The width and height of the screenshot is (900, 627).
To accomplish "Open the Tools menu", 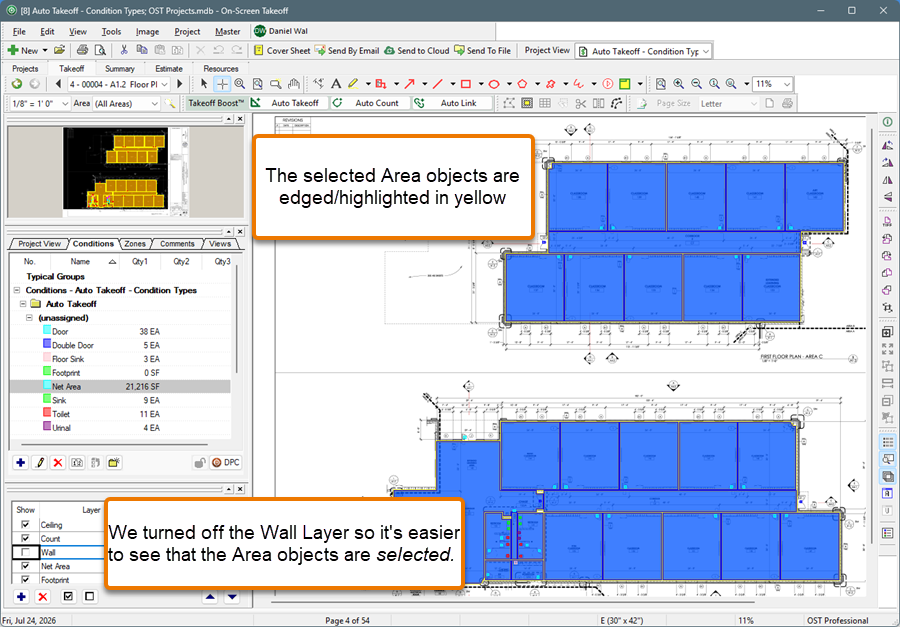I will (111, 32).
